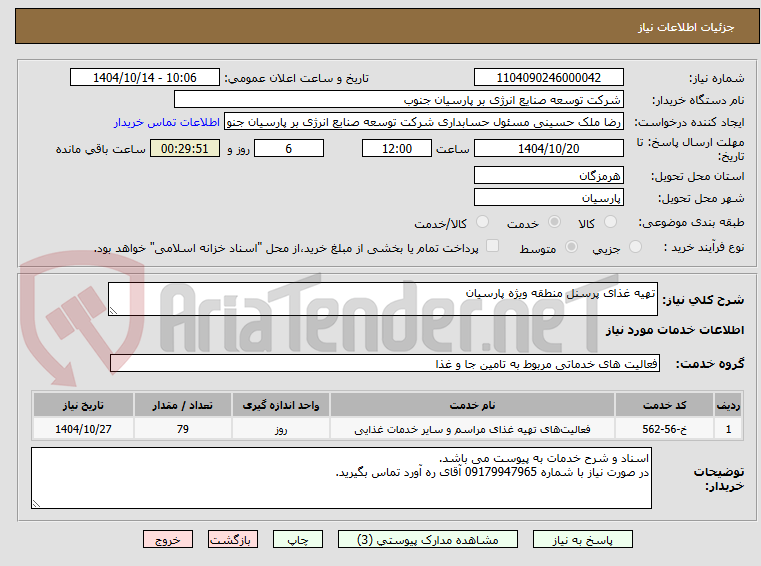Viewport: 761px width, 566px height.
Task: Select the کالا/خدمت radio button
Action: [482, 222]
